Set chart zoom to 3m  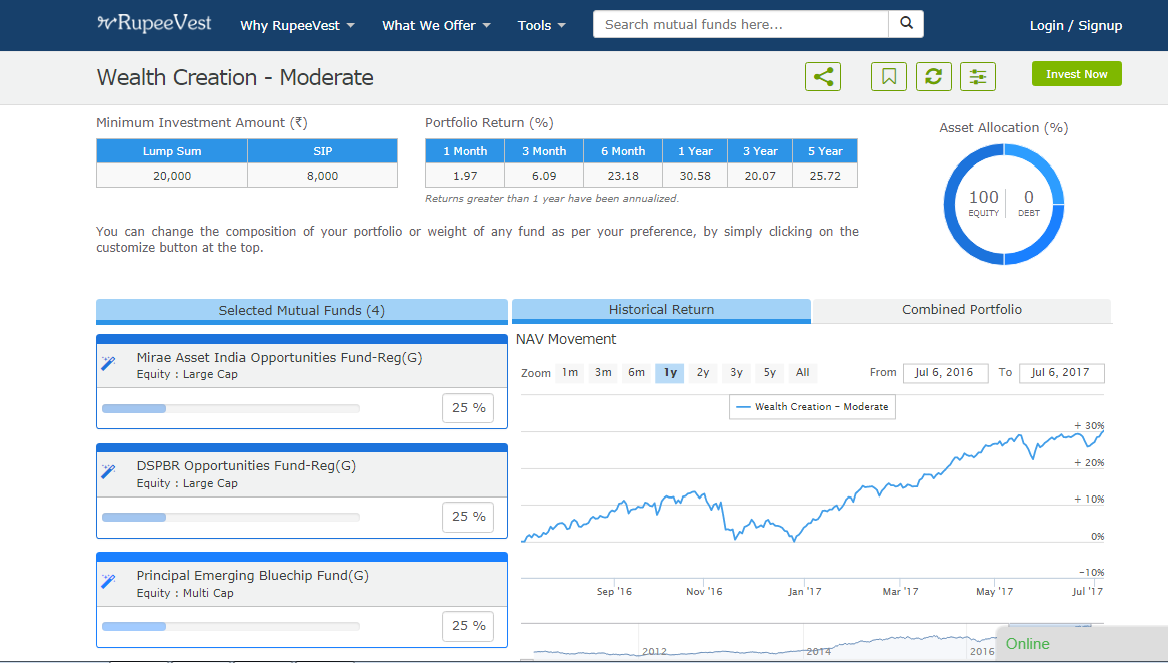(x=603, y=372)
